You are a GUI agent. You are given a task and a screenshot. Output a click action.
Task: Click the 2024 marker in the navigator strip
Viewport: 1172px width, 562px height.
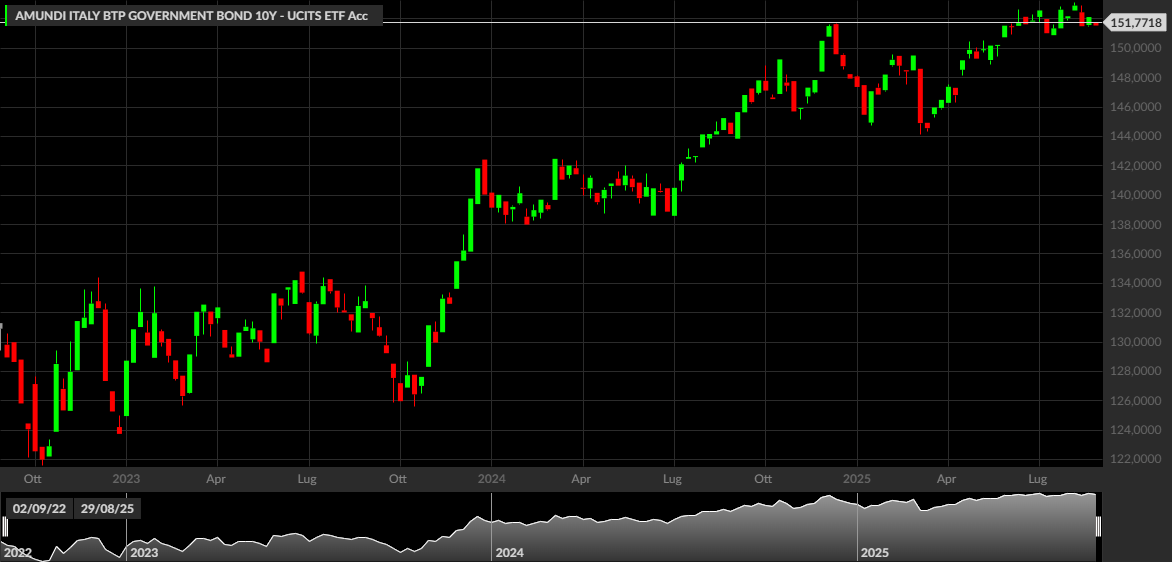[x=510, y=554]
